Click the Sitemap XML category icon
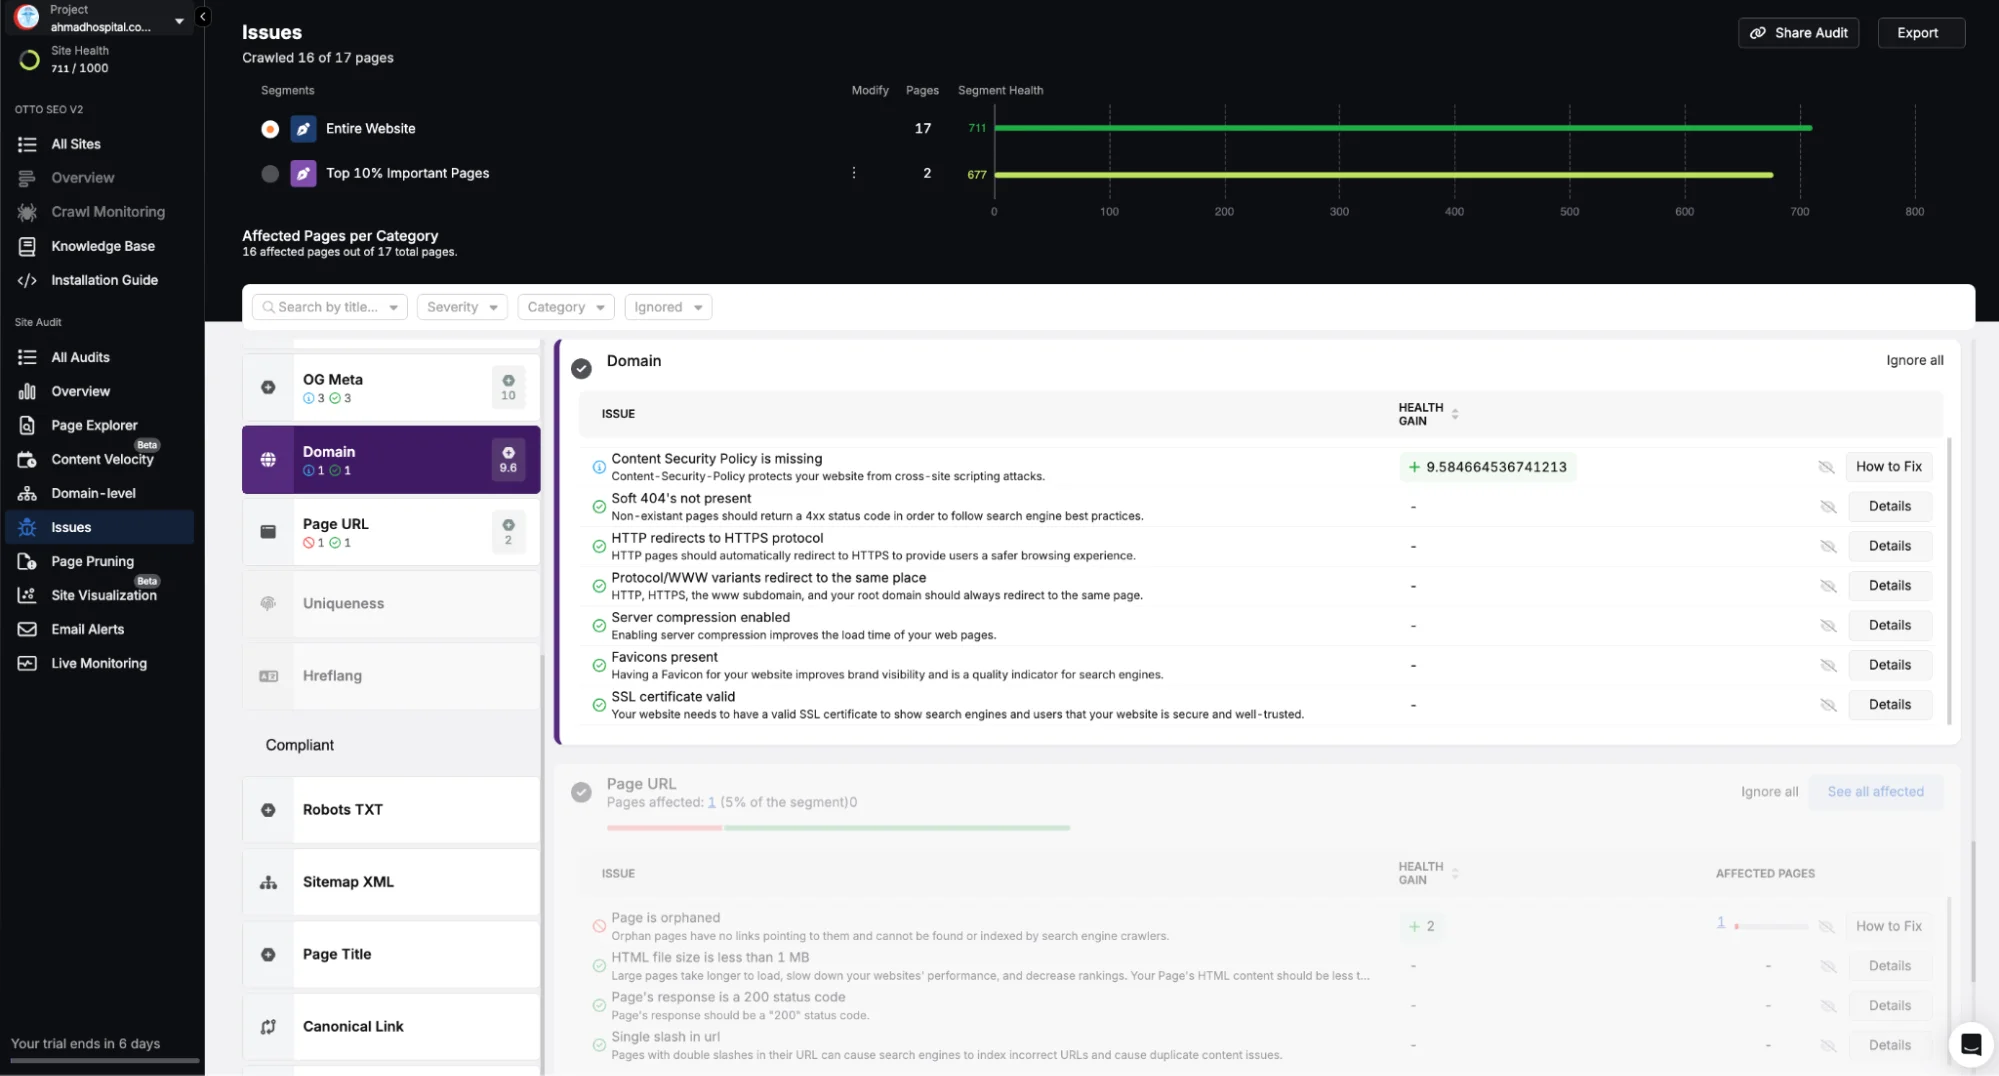Image resolution: width=1999 pixels, height=1076 pixels. point(268,882)
